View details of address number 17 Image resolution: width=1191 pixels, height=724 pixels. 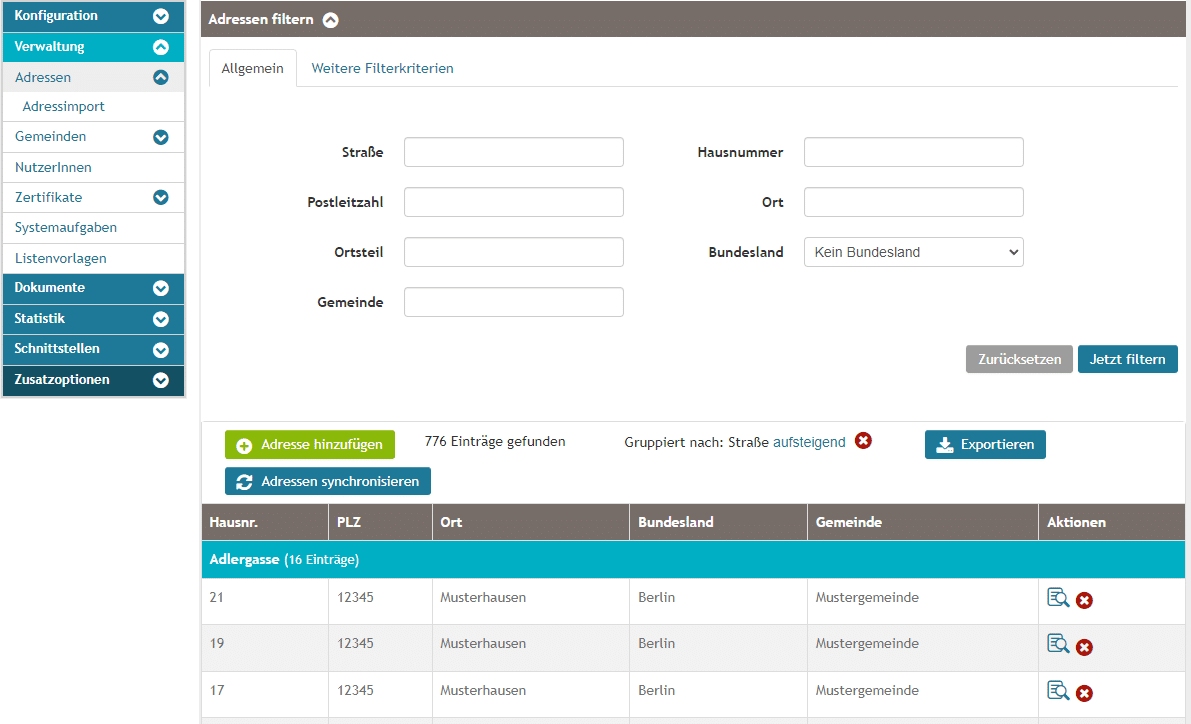1057,690
